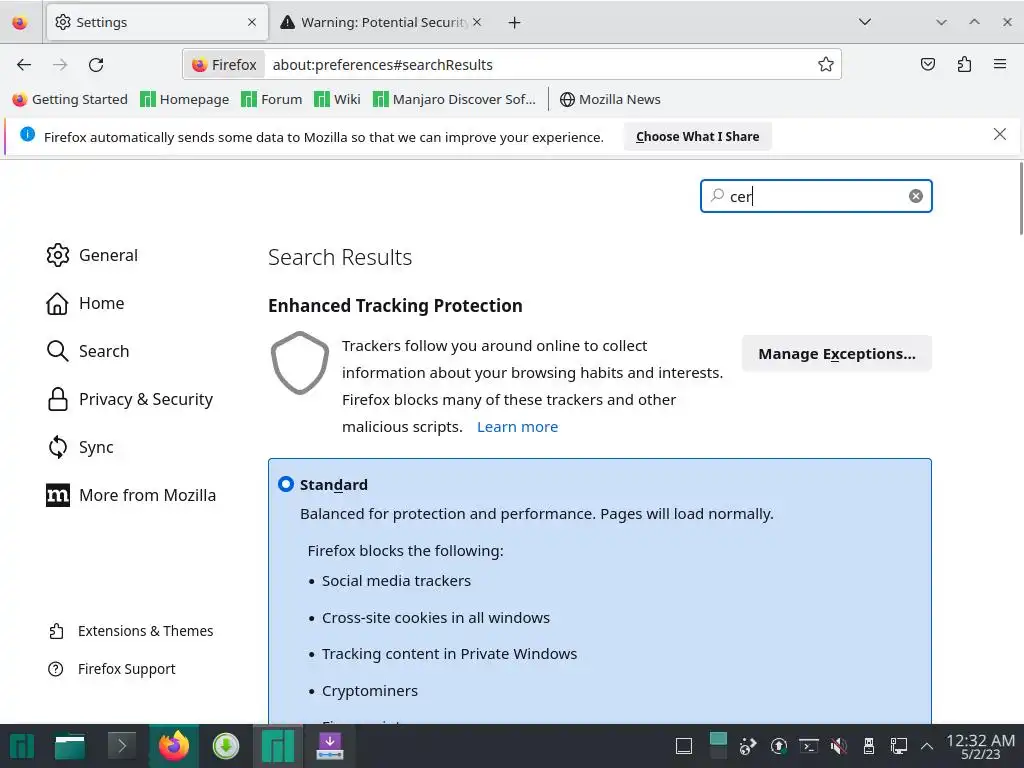Open Mozilla News bookmark

[x=610, y=99]
